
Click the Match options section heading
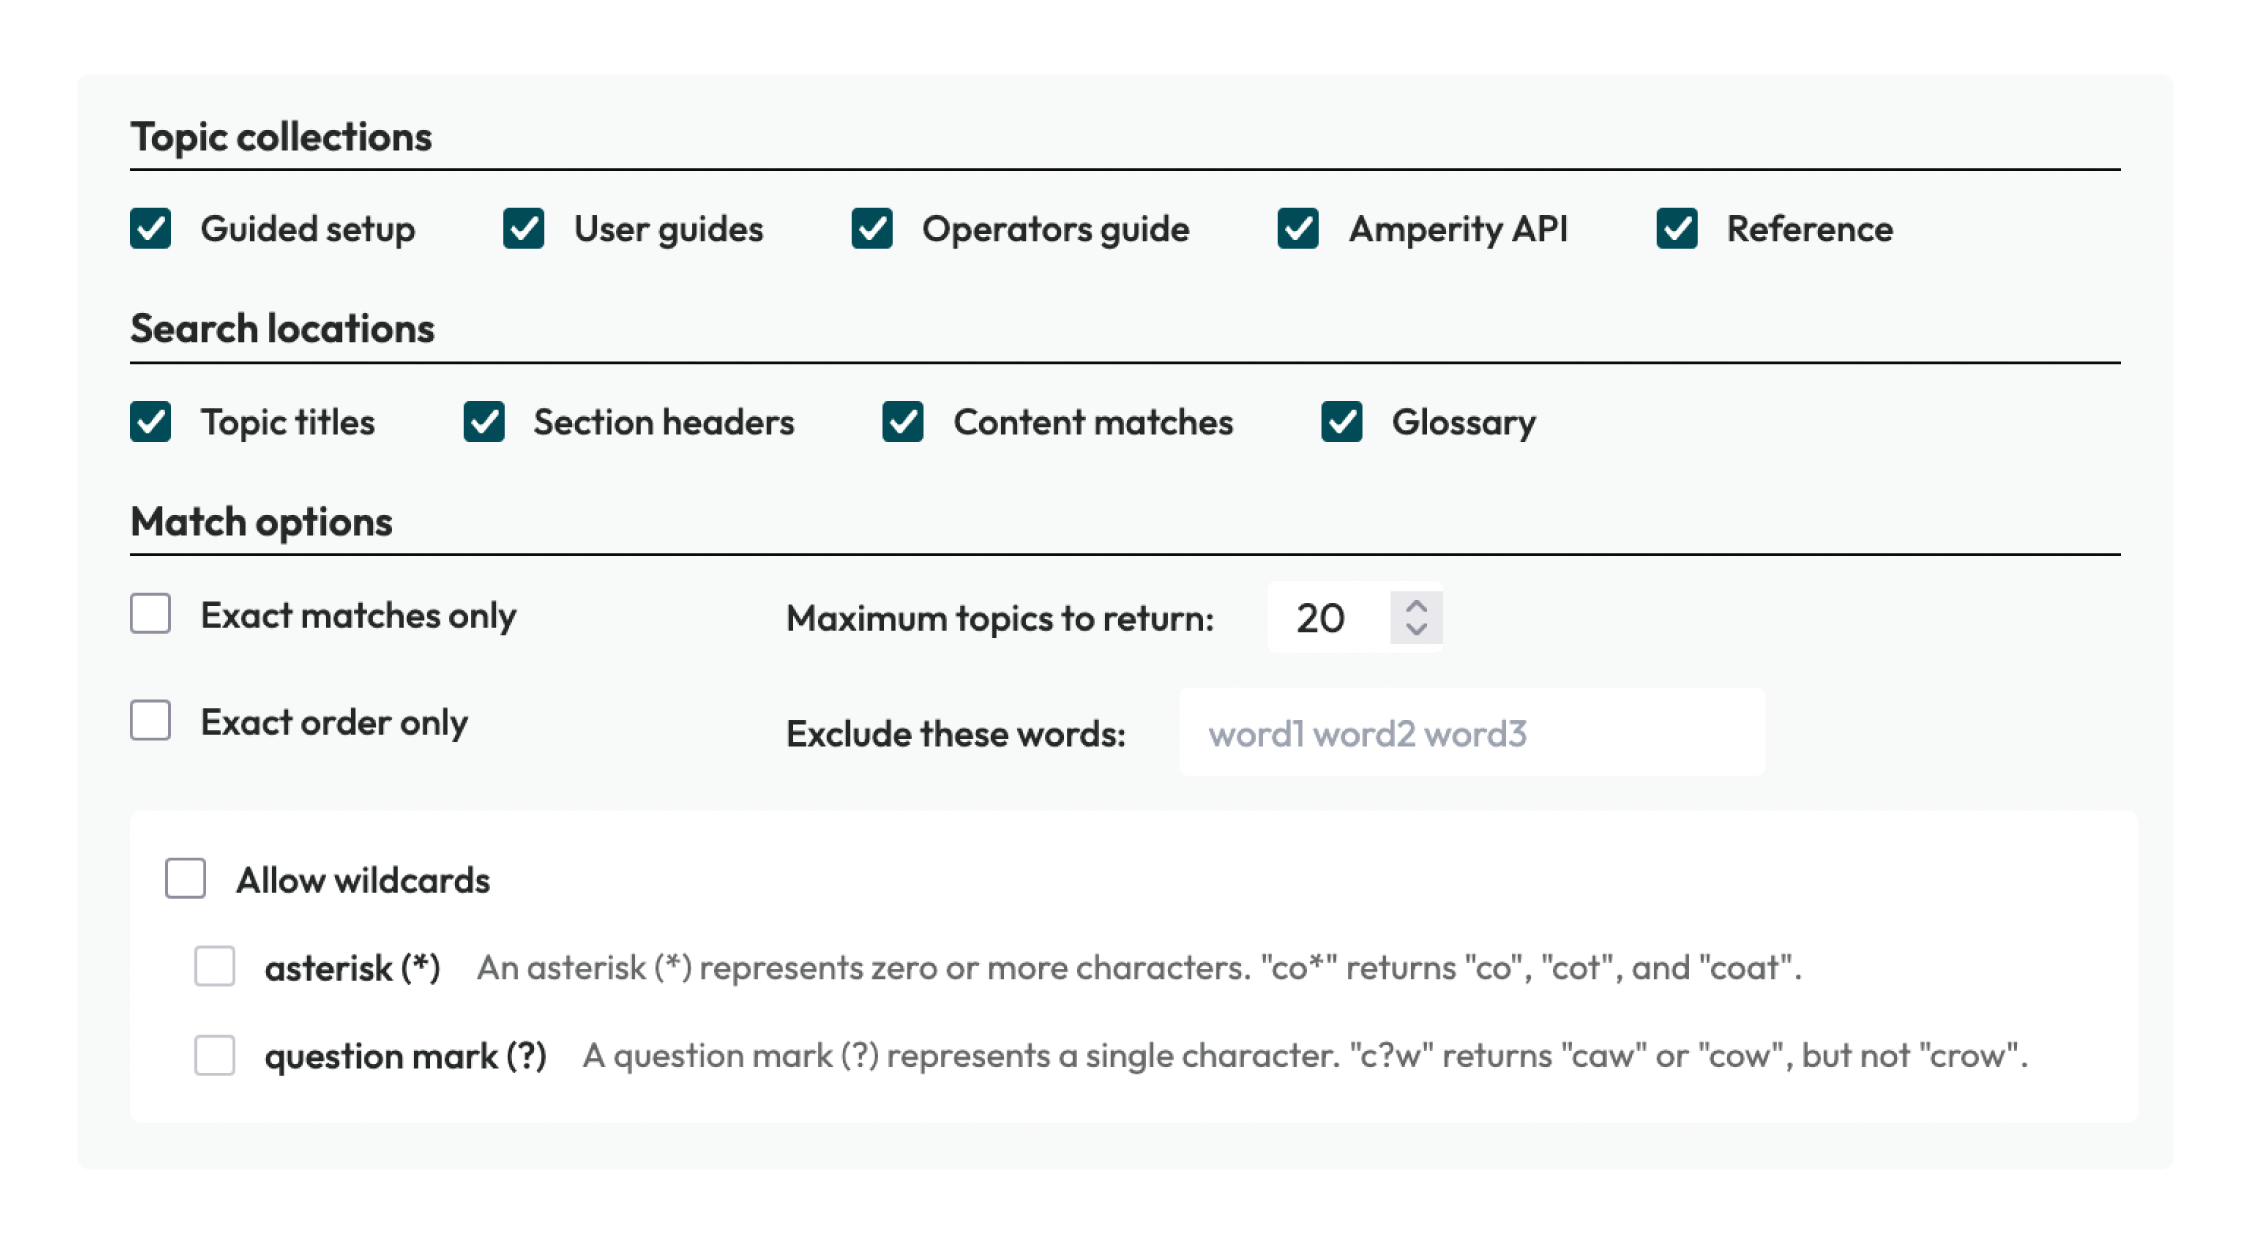coord(261,521)
